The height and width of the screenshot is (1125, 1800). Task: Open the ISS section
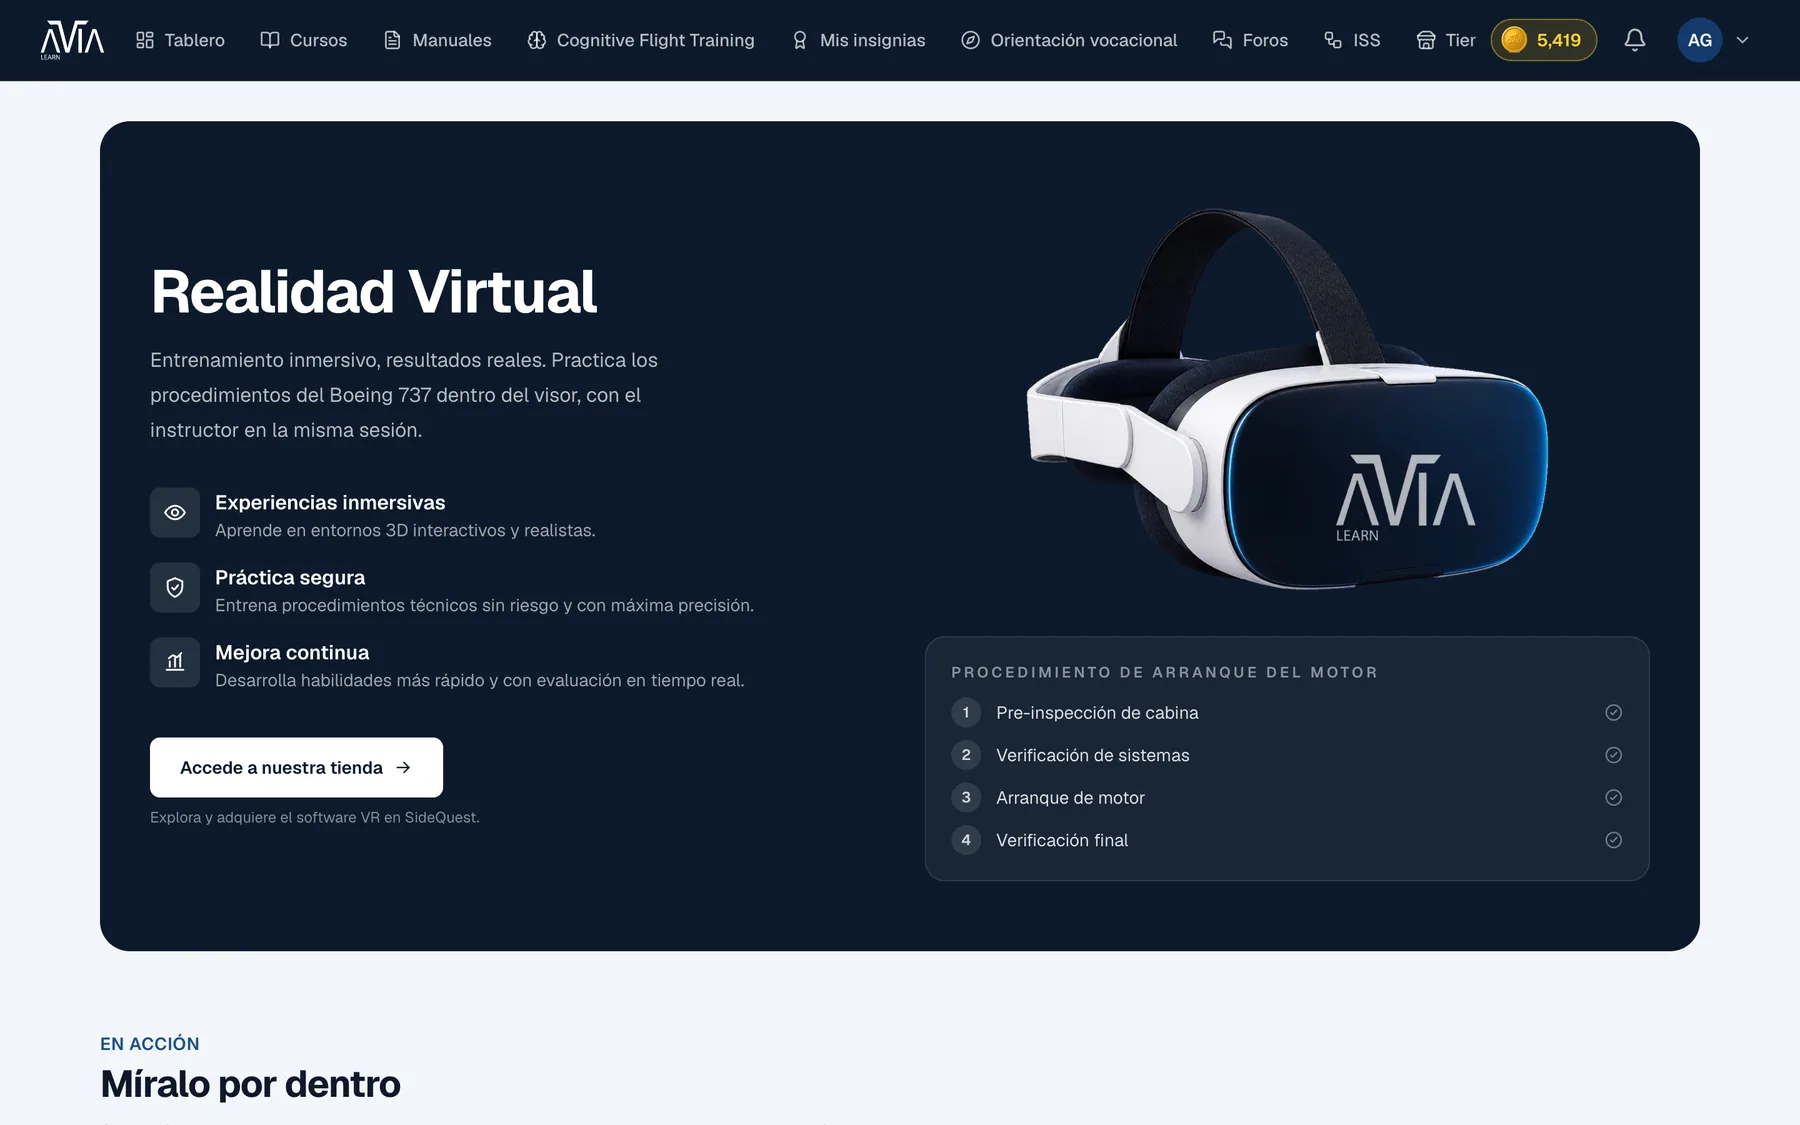click(x=1352, y=40)
